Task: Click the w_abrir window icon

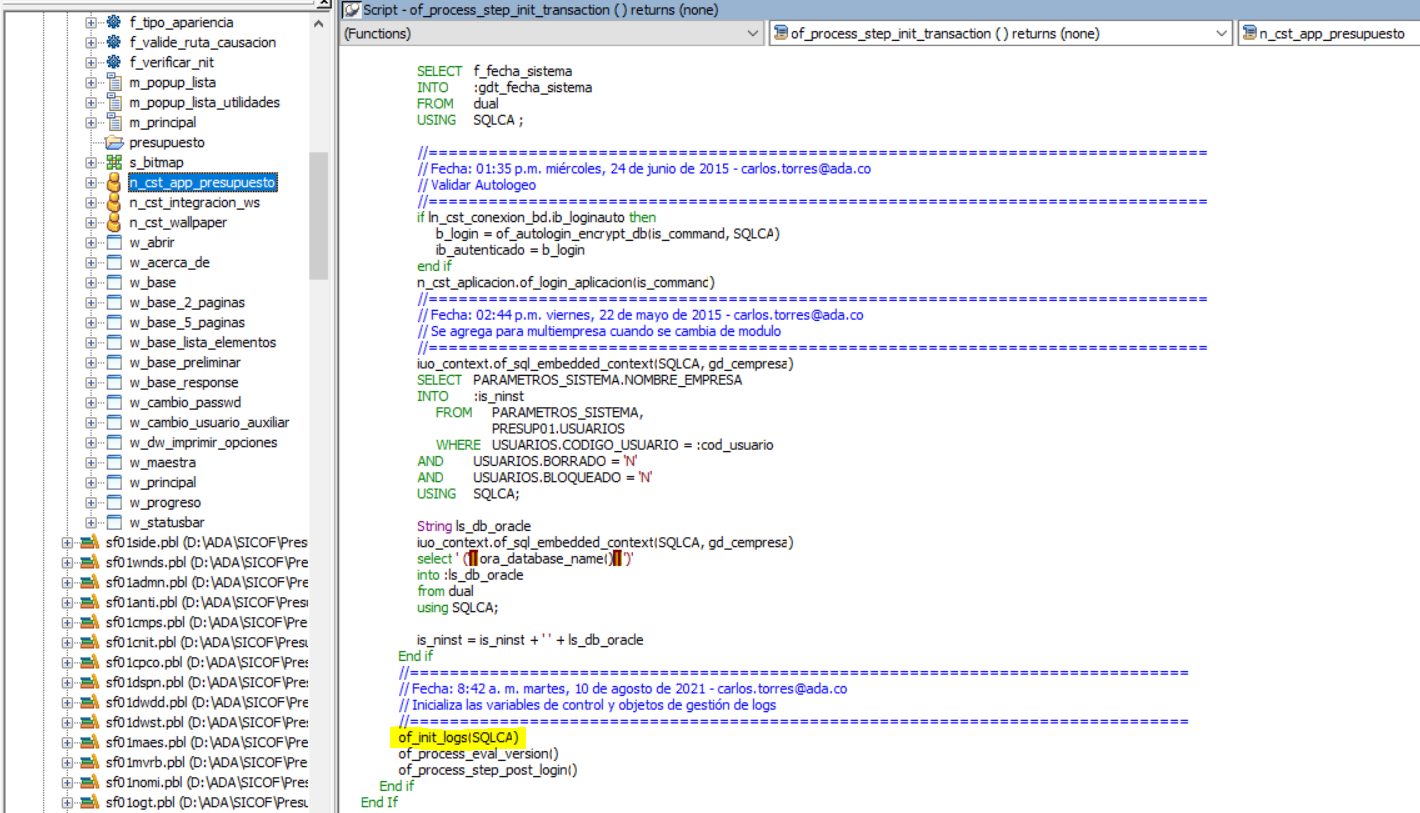Action: (x=114, y=242)
